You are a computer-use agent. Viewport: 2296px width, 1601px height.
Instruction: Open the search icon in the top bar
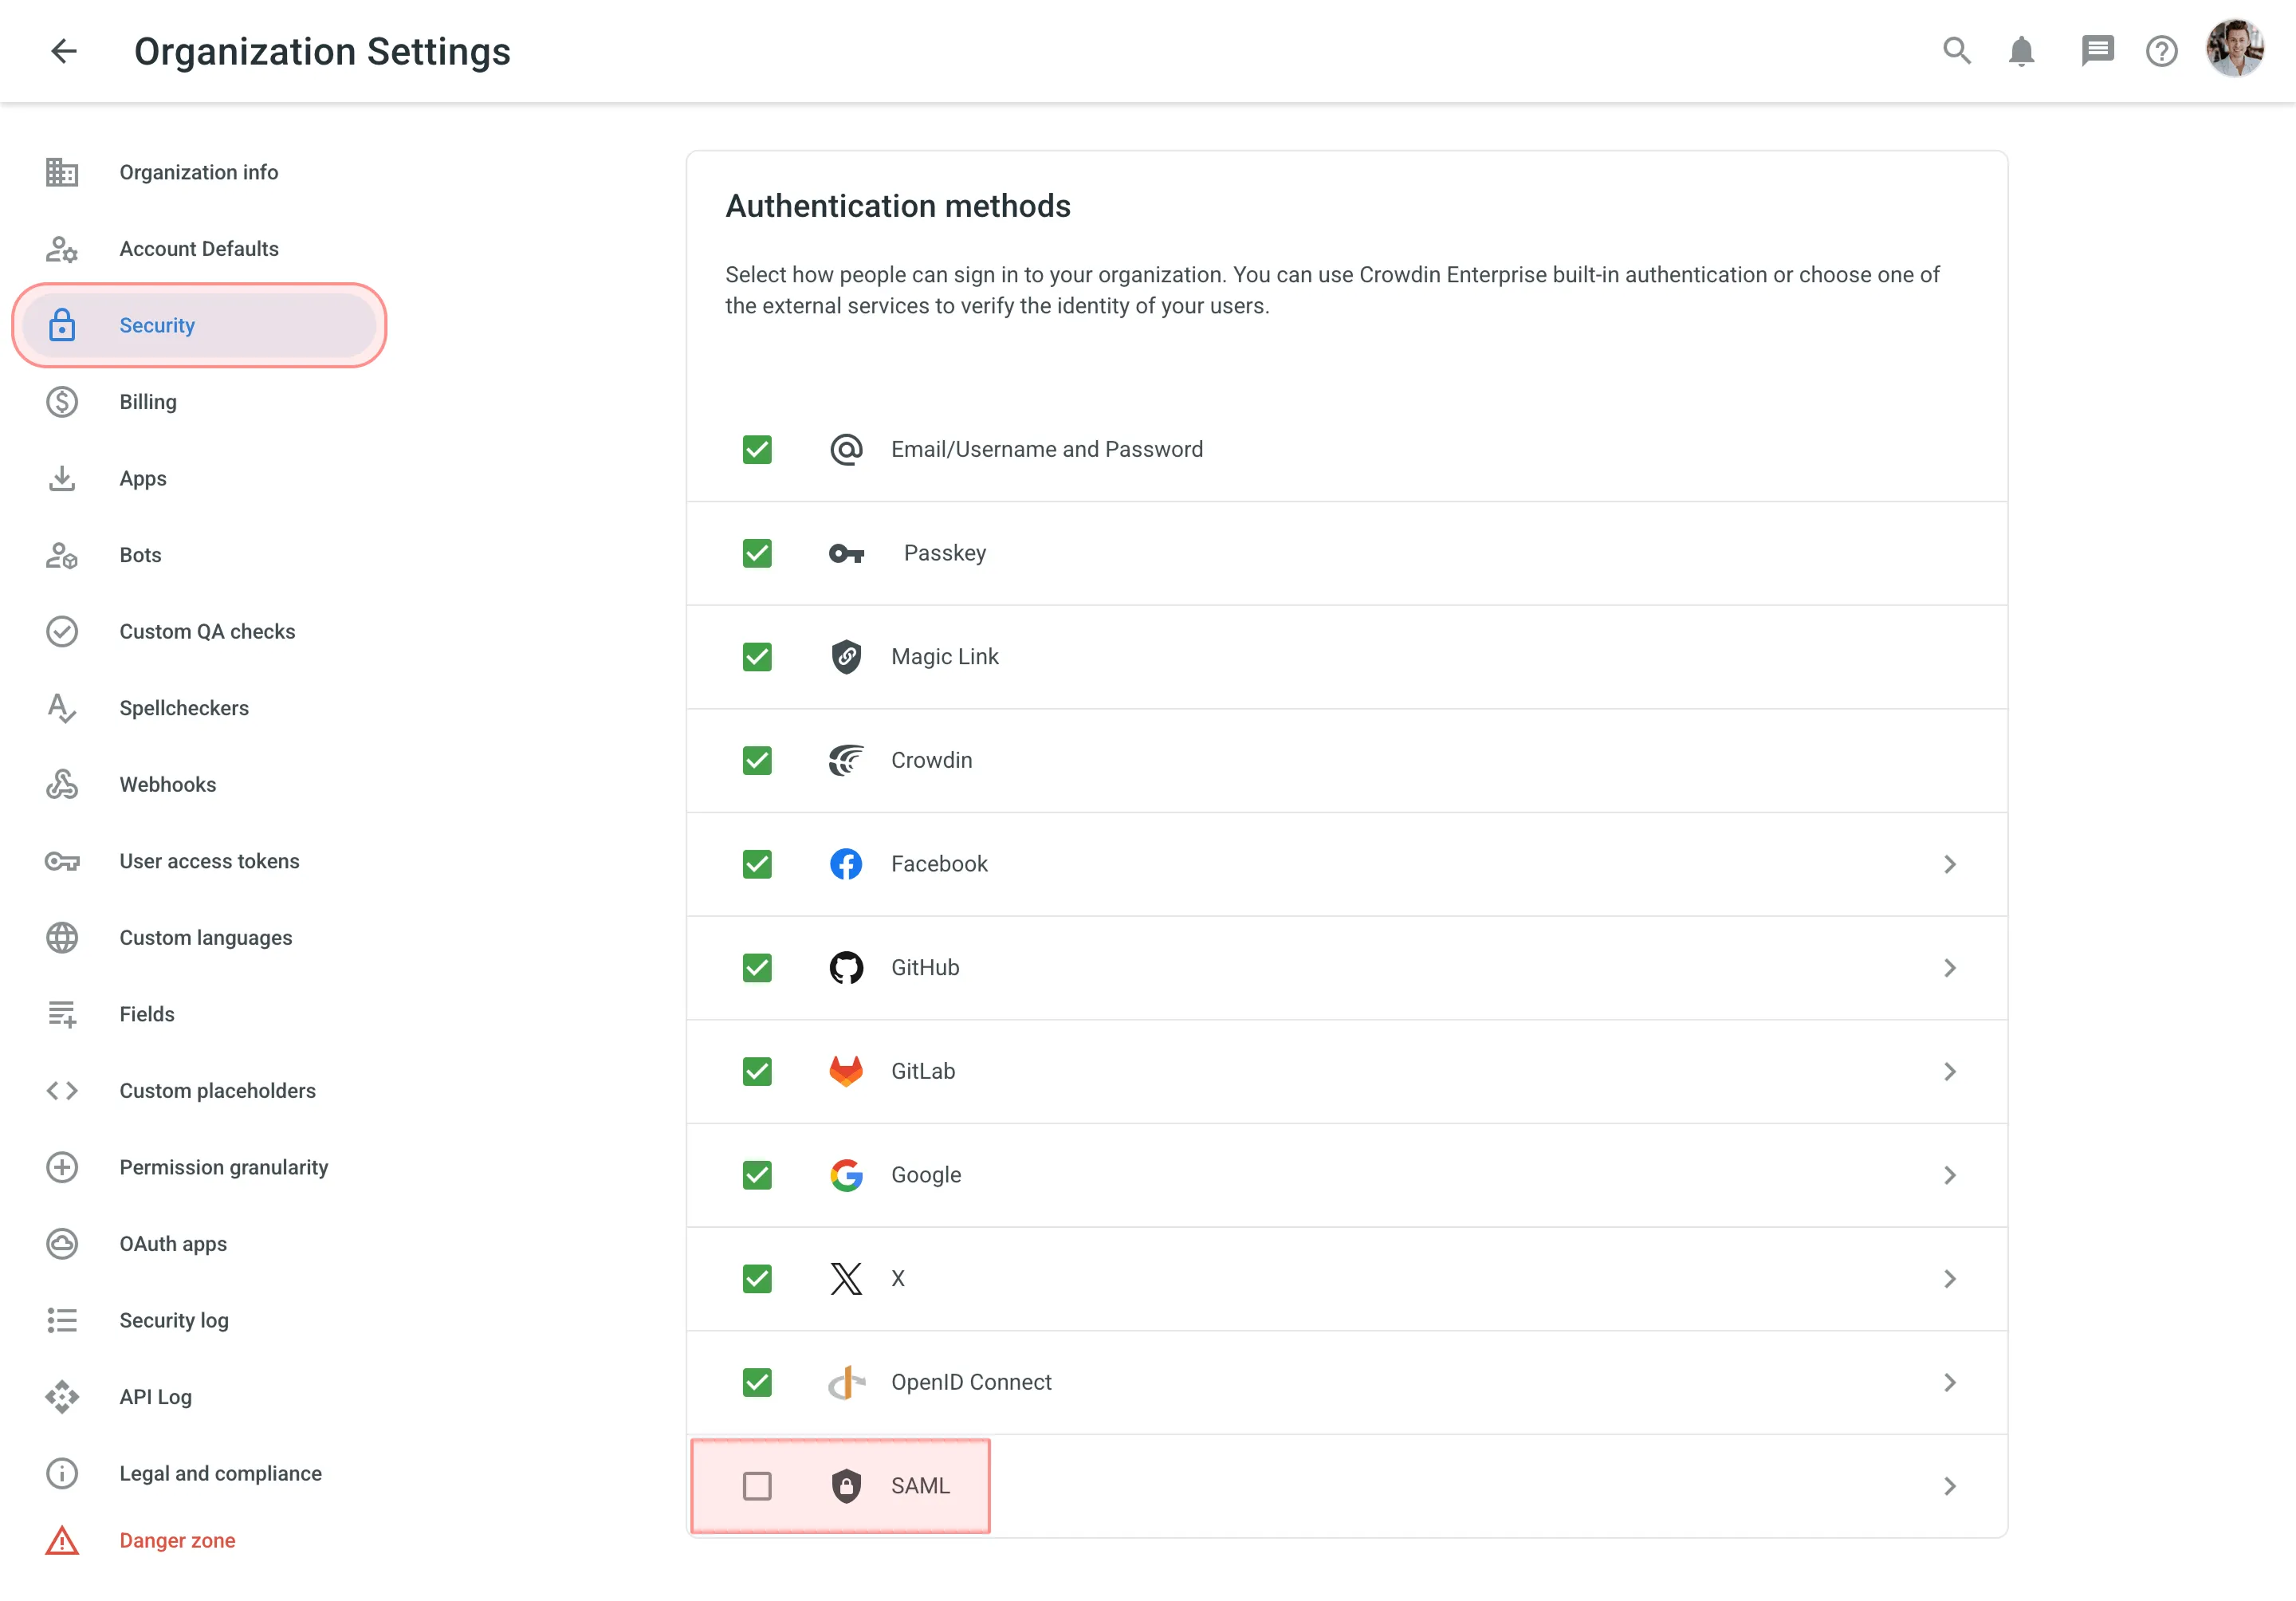coord(1957,51)
